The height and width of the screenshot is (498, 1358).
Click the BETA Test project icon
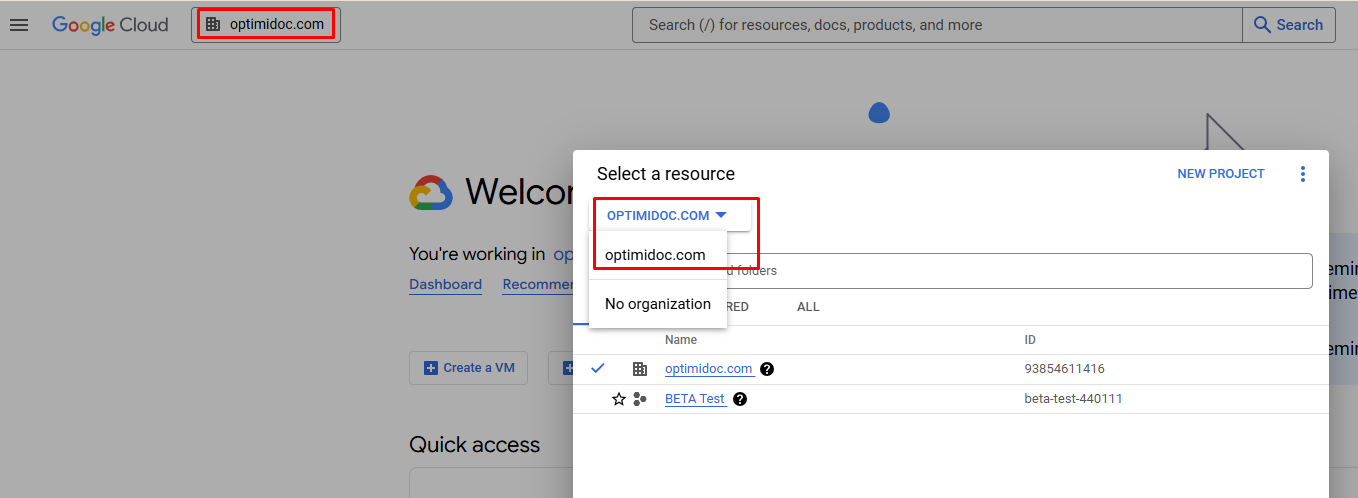coord(640,399)
